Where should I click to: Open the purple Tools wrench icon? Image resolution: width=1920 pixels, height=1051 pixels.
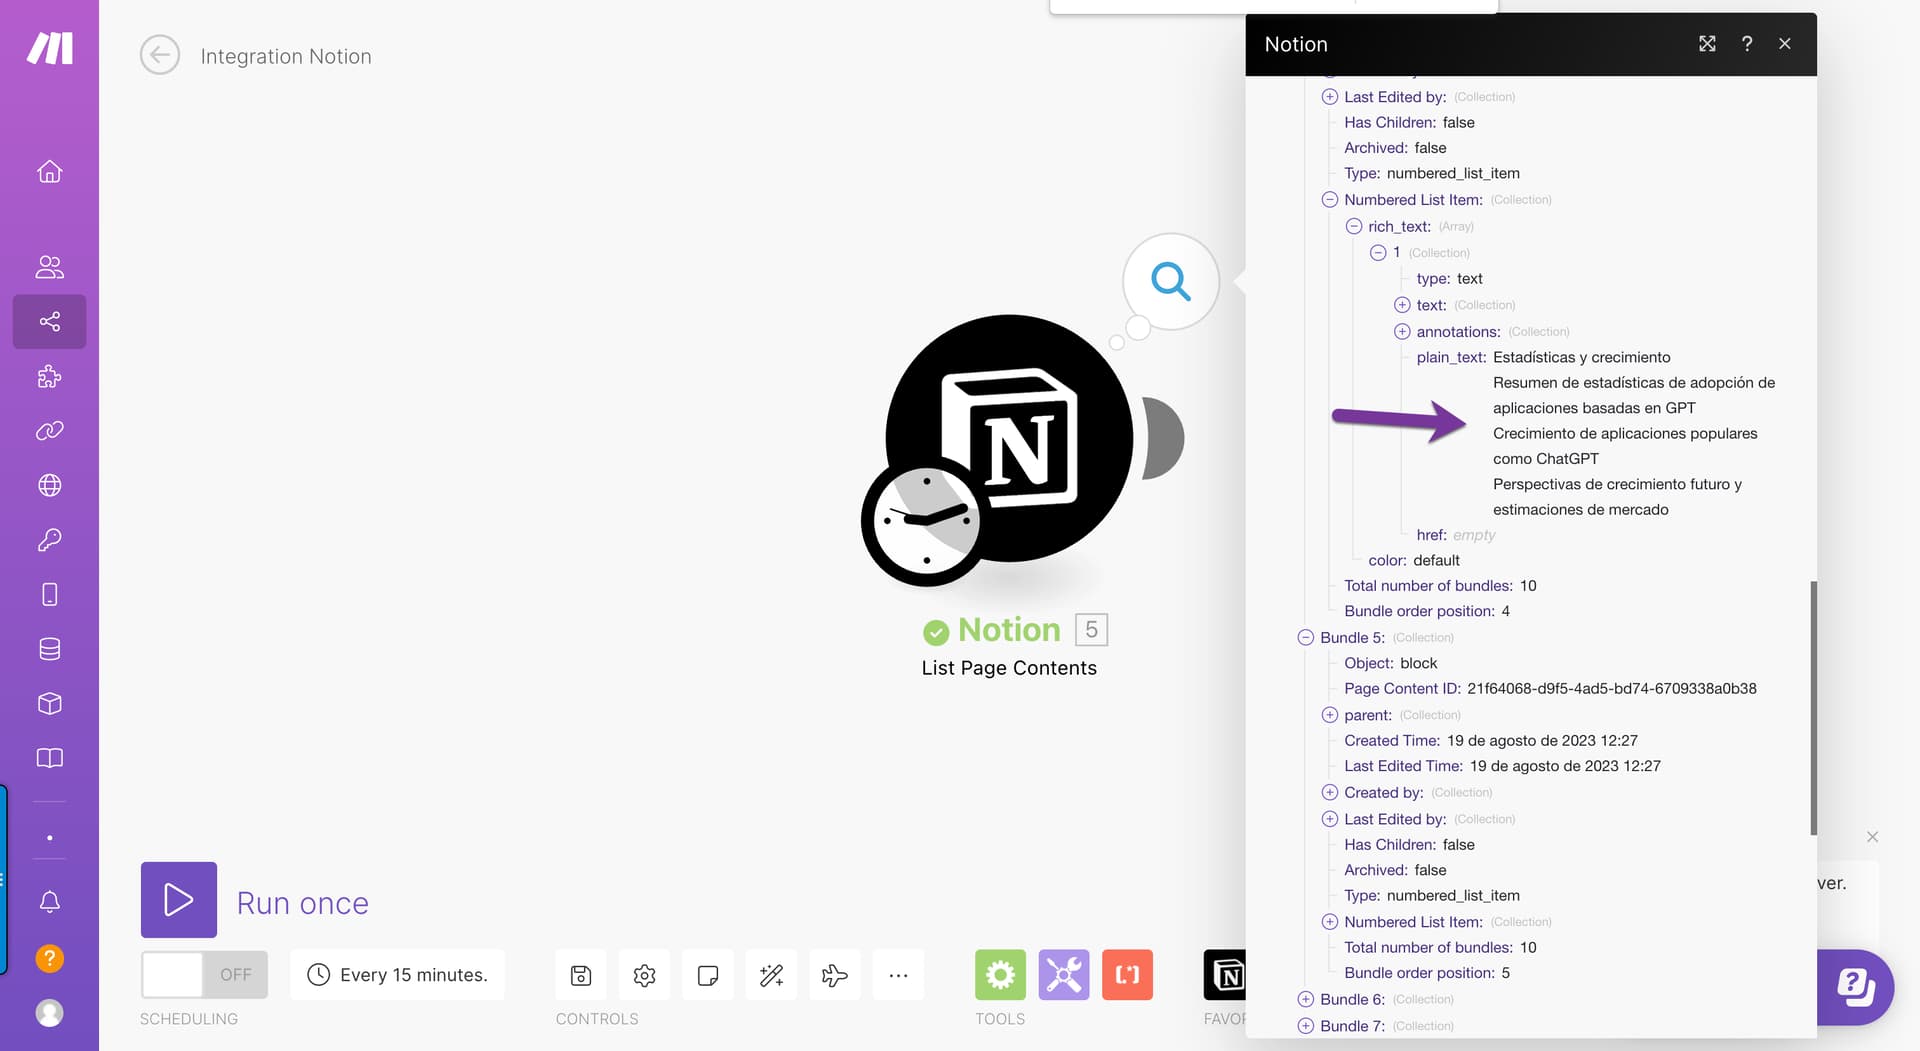pyautogui.click(x=1064, y=975)
